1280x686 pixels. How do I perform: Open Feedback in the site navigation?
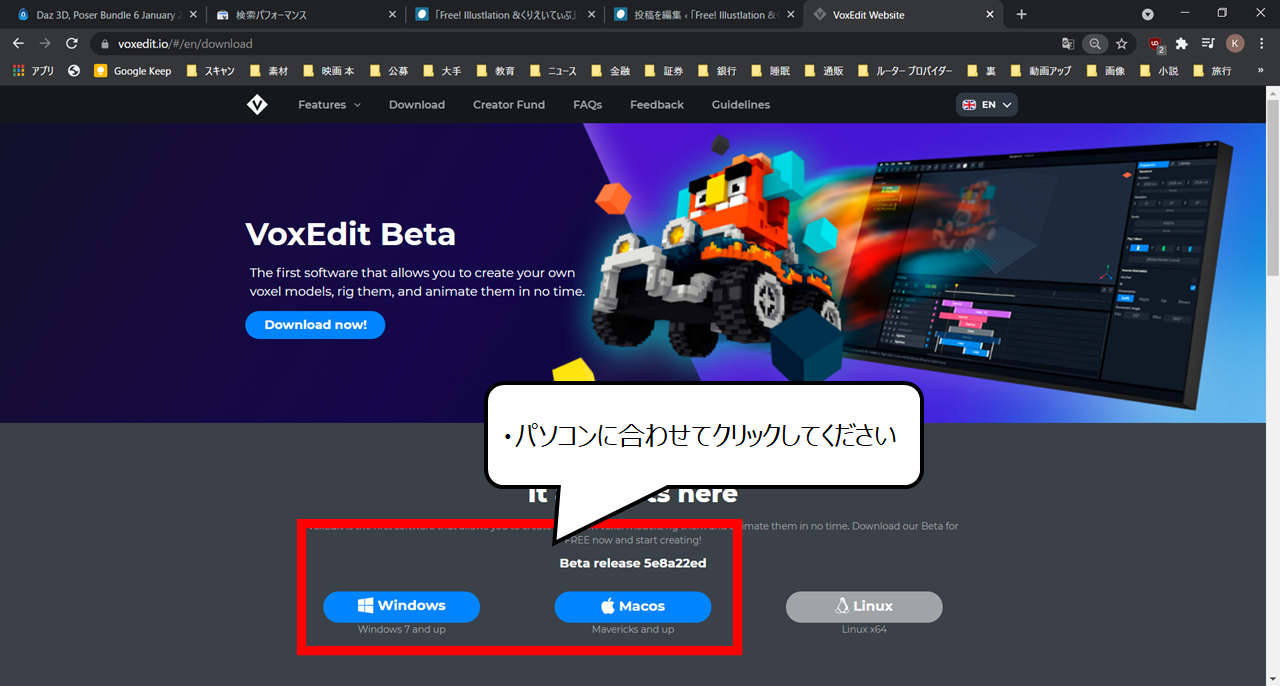pos(657,105)
